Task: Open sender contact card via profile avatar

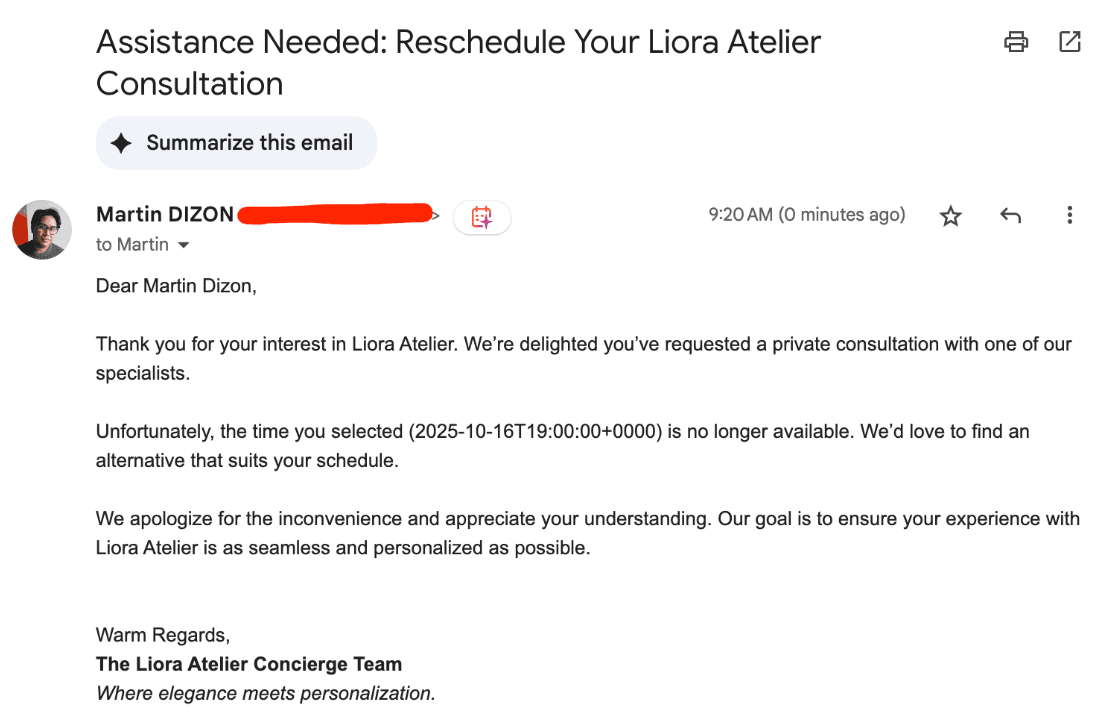Action: point(41,229)
